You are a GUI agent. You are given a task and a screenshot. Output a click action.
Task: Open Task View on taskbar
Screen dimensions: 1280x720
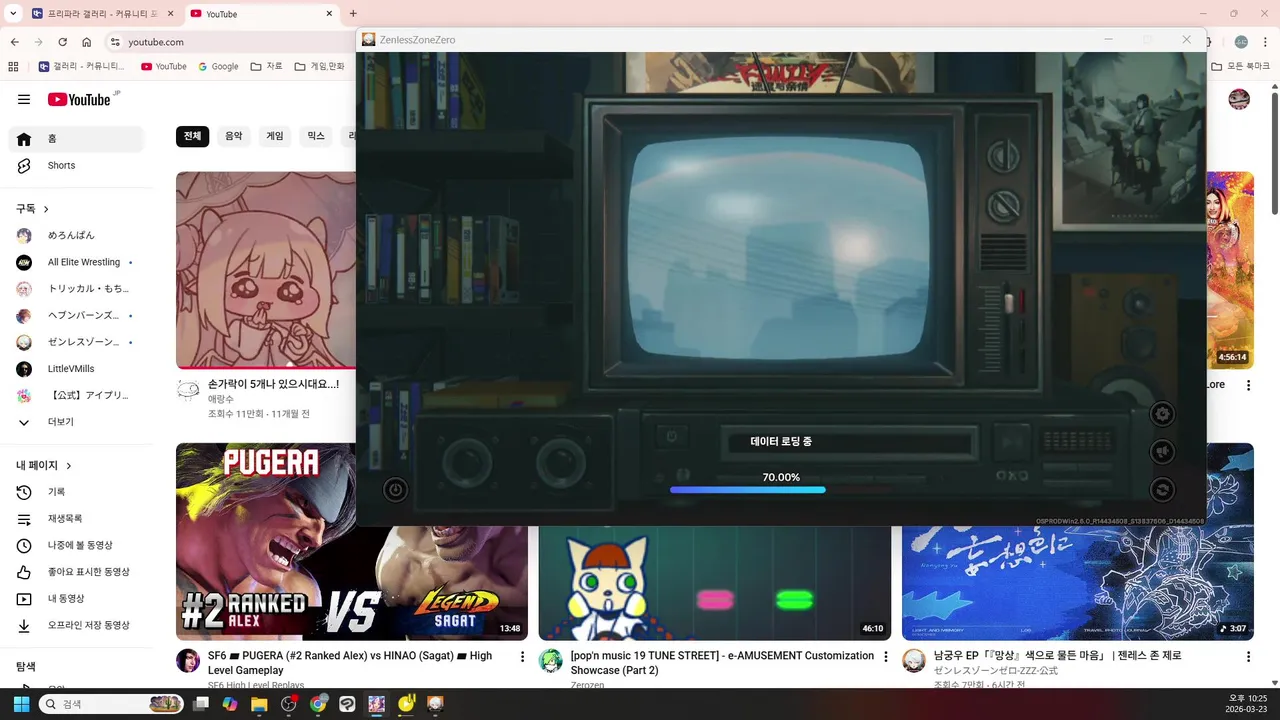click(201, 704)
